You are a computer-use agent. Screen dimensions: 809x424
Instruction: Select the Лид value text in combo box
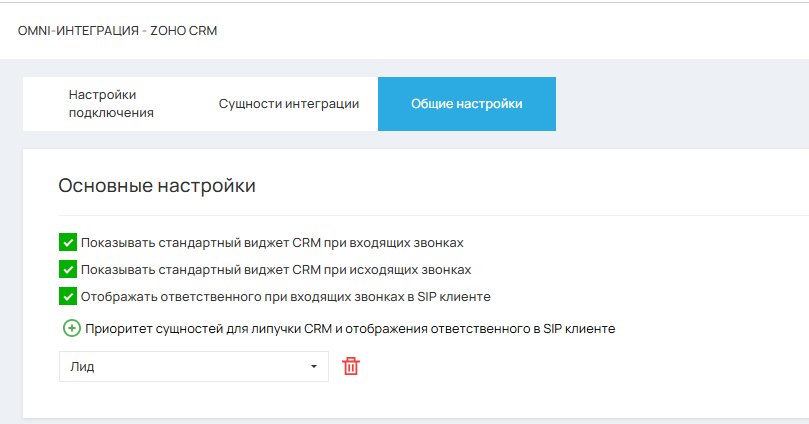pos(82,367)
